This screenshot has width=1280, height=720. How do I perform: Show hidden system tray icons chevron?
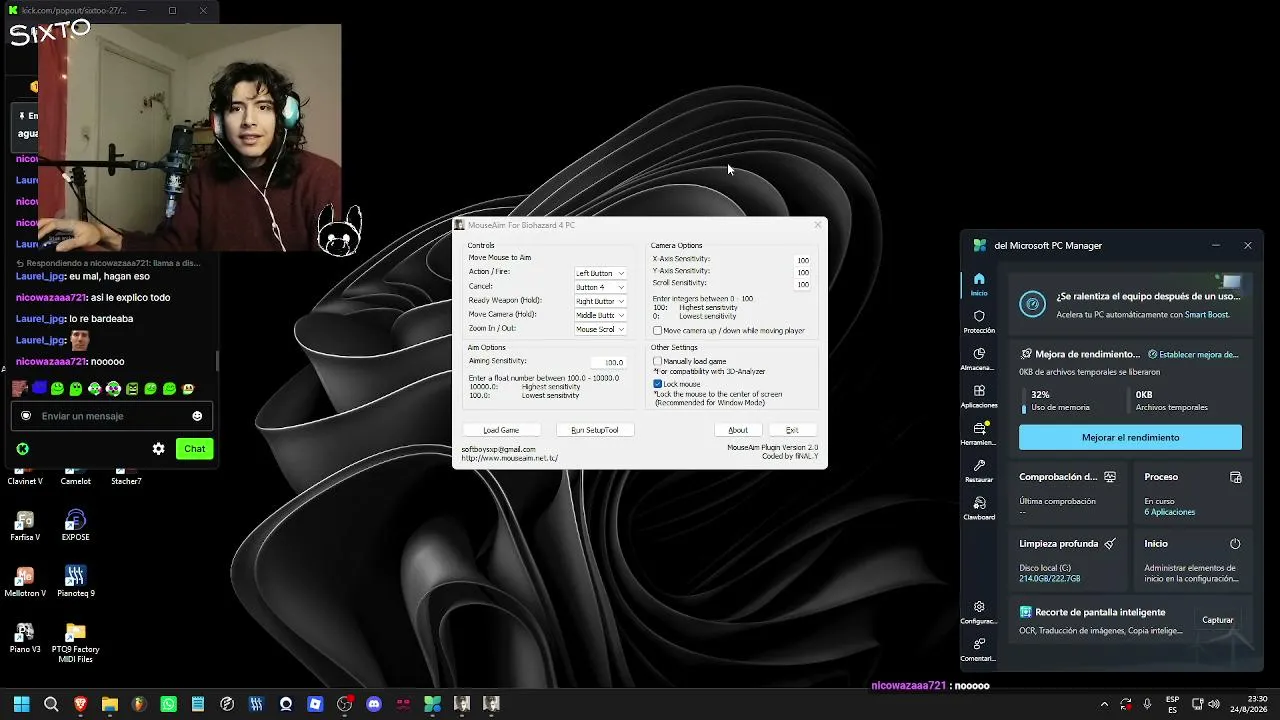coord(1104,704)
